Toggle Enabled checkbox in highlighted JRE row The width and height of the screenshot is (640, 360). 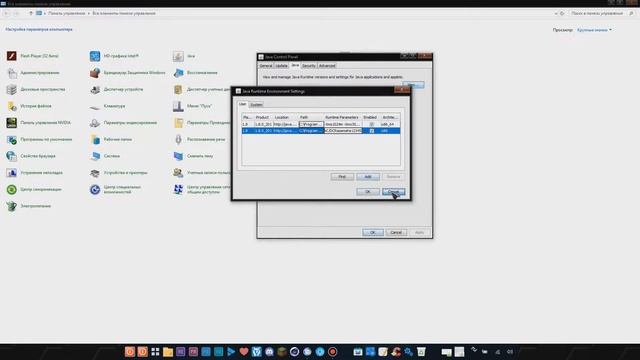coord(371,131)
